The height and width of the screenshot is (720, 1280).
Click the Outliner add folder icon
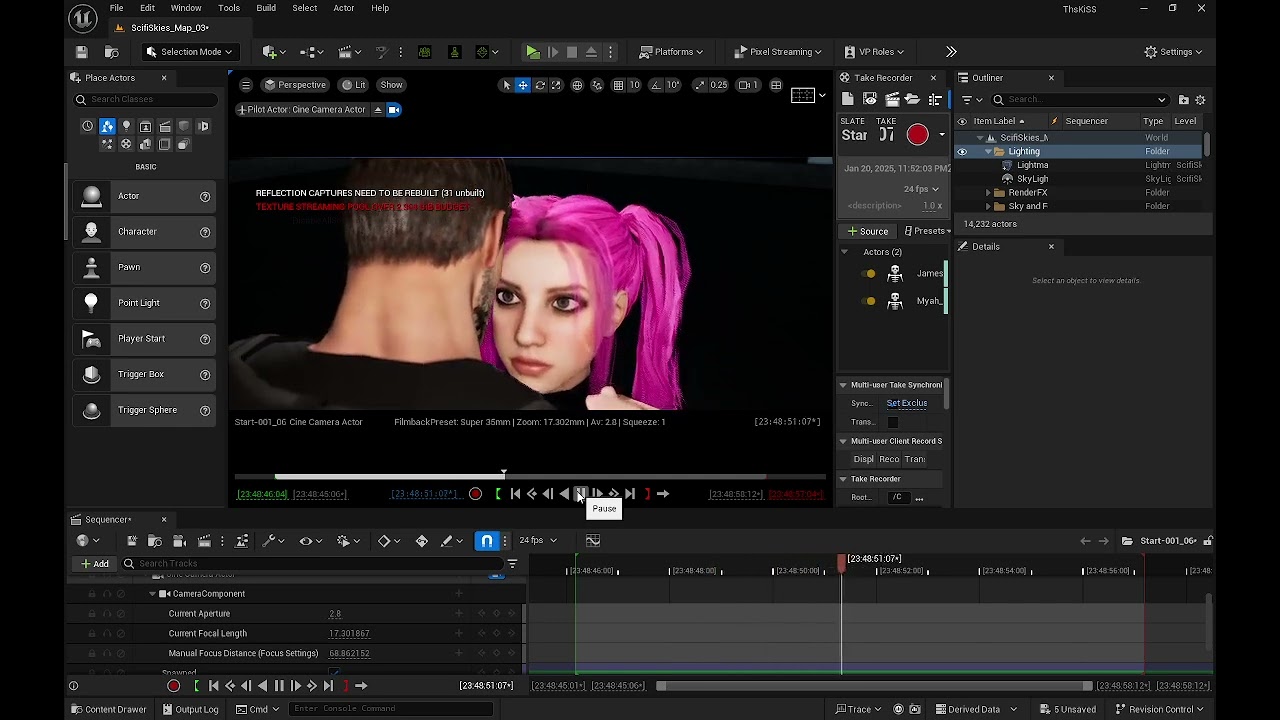click(x=1183, y=100)
